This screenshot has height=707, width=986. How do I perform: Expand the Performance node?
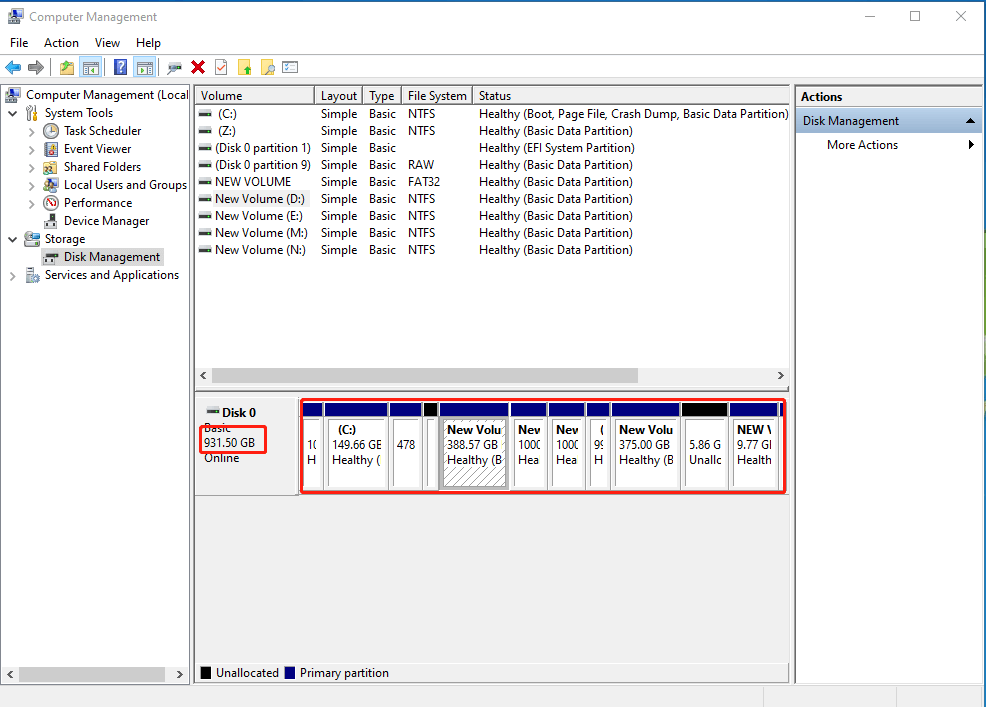(x=31, y=204)
